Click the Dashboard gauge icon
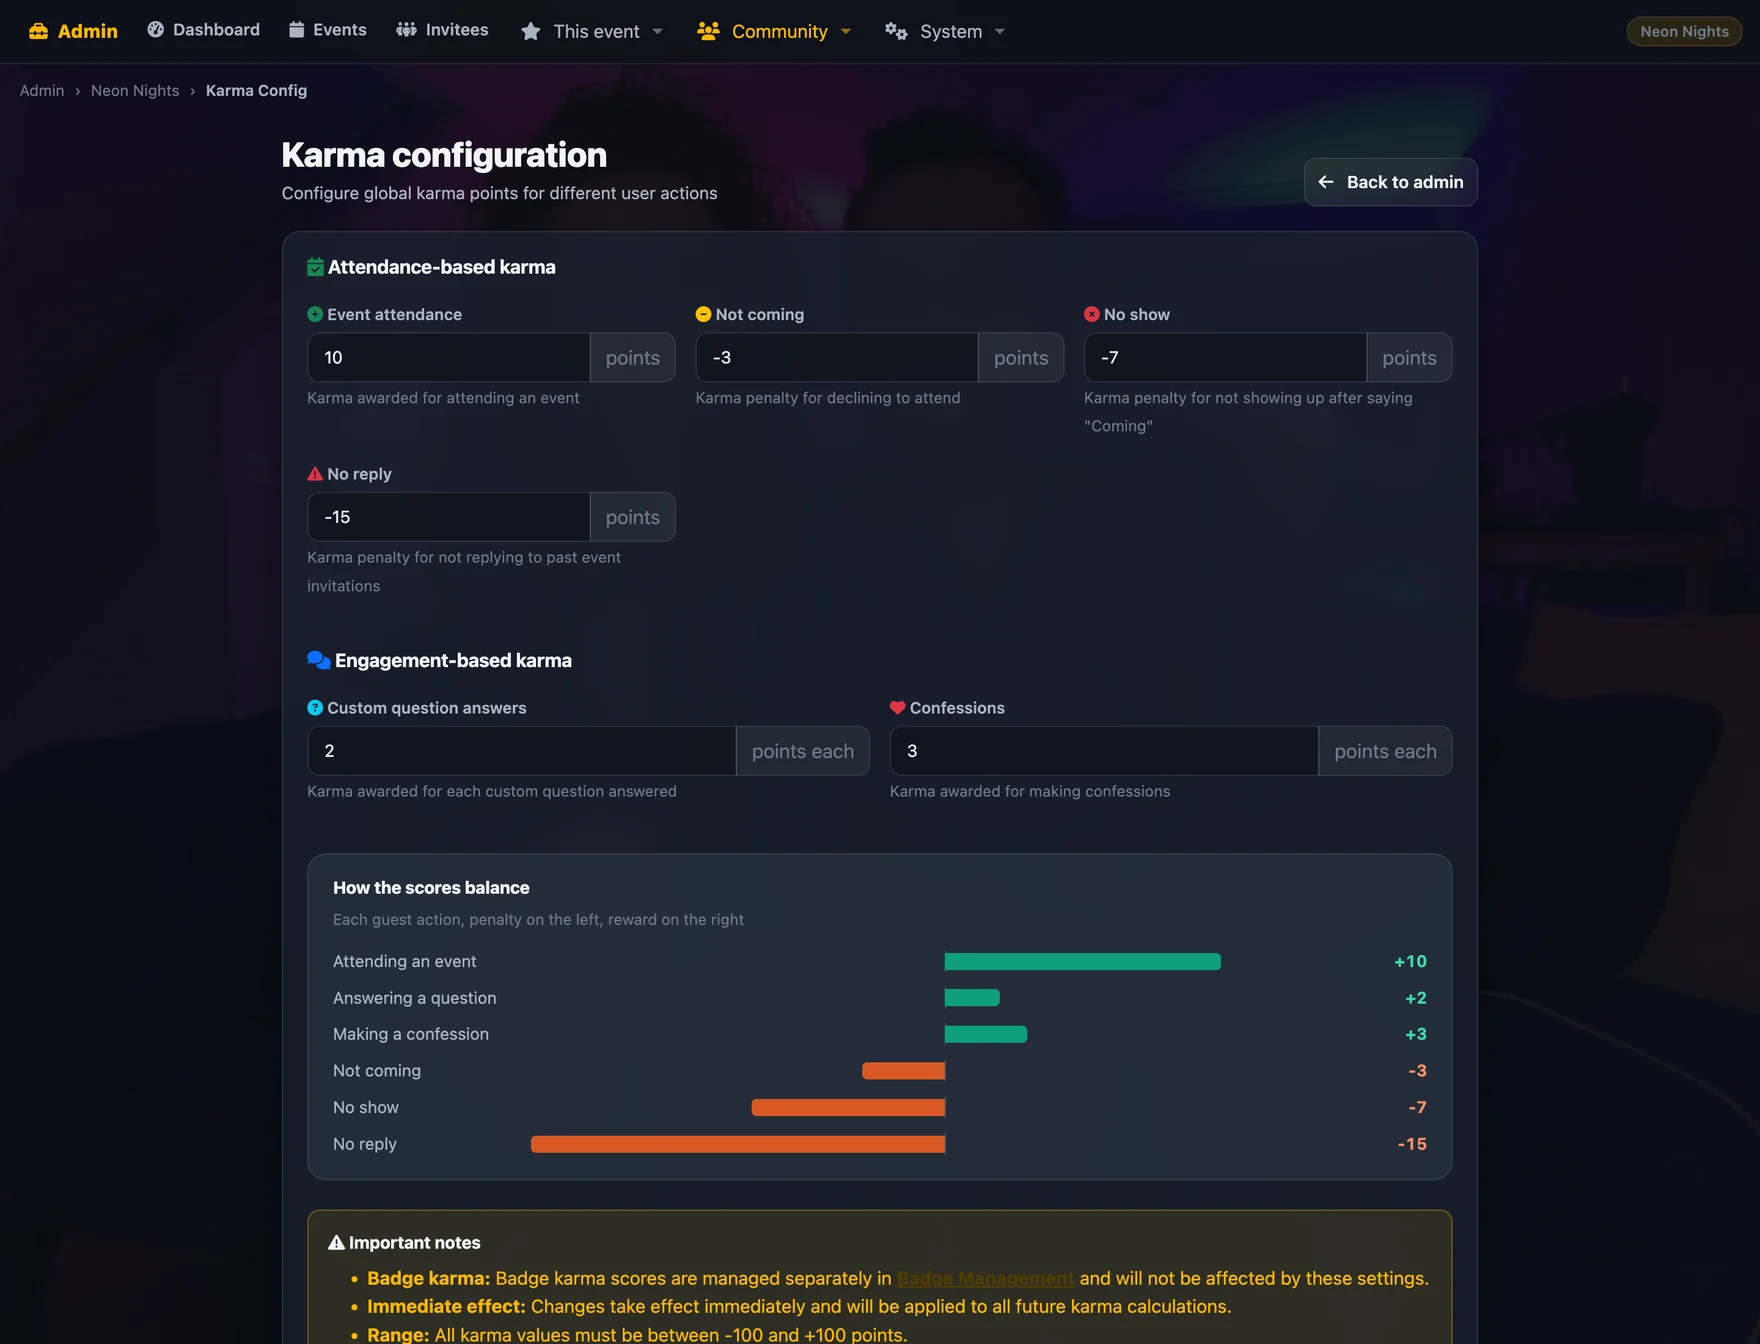Screen dimensions: 1760x1344 155,30
